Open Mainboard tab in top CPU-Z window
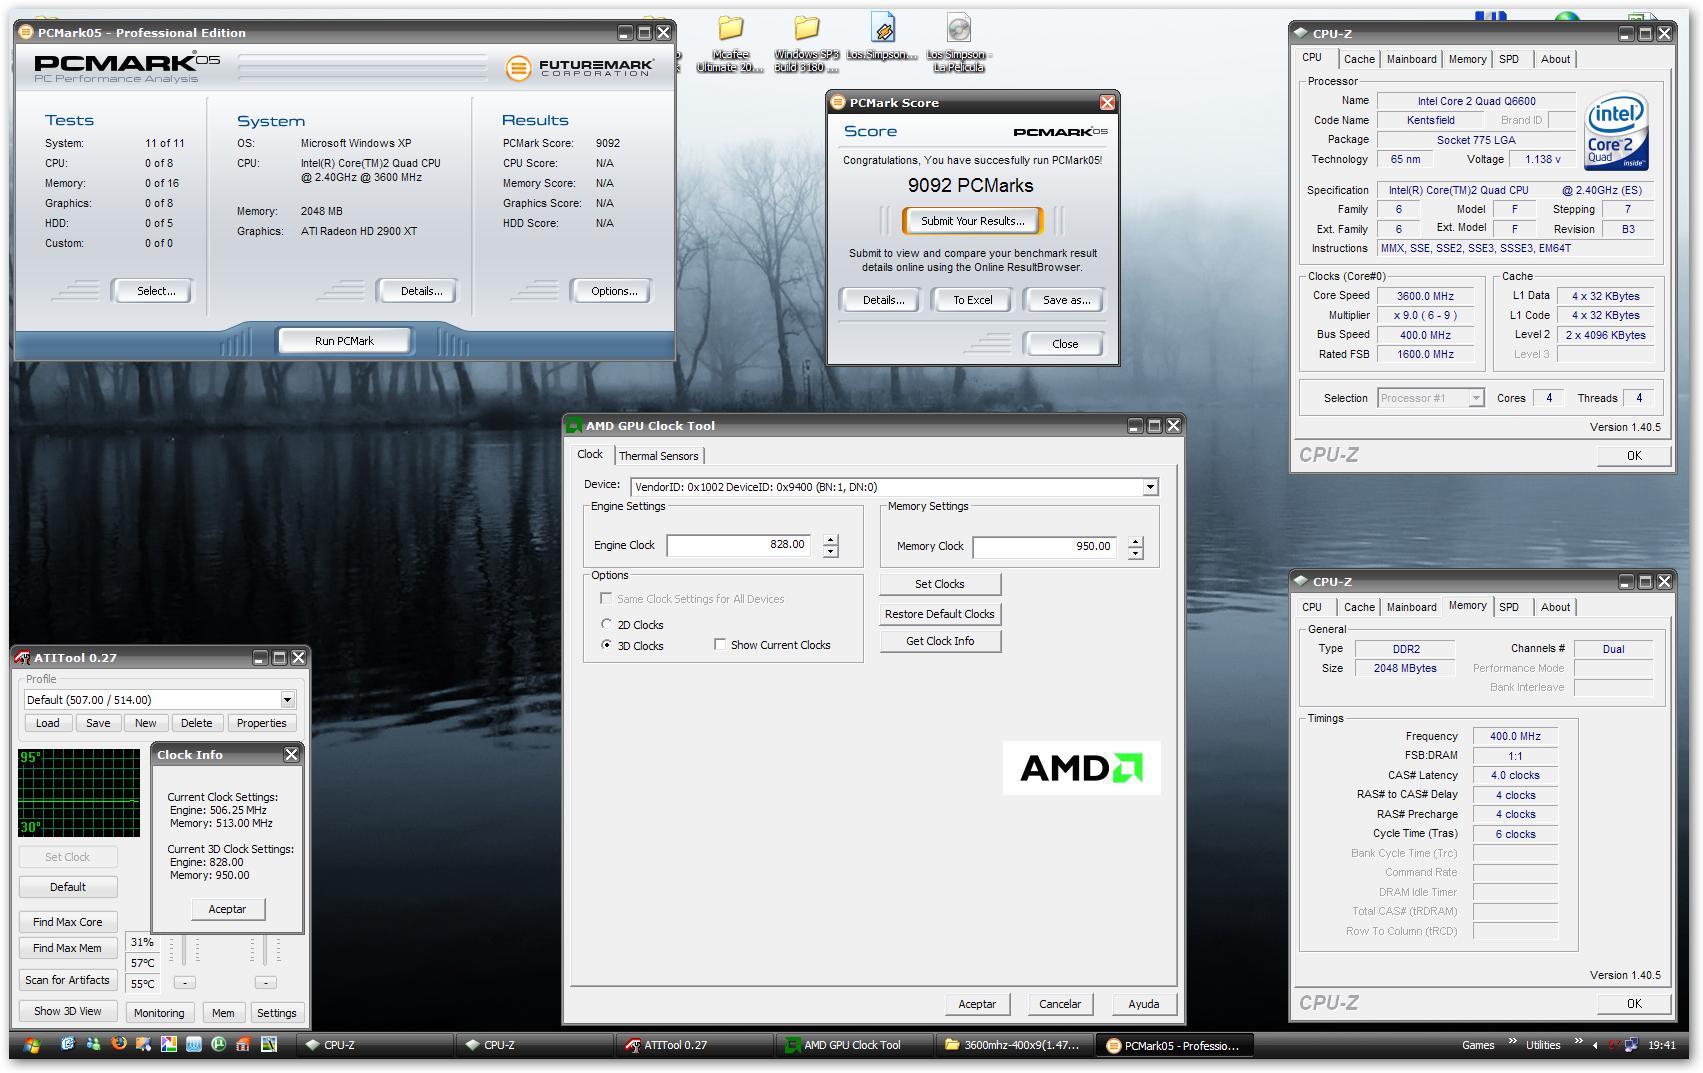 coord(1411,59)
